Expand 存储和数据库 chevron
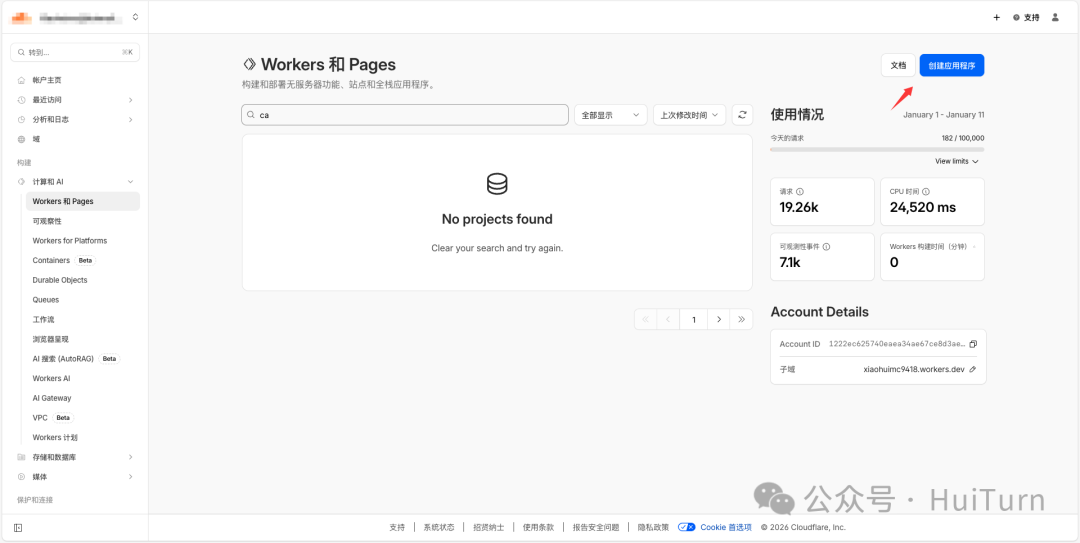 click(x=131, y=457)
